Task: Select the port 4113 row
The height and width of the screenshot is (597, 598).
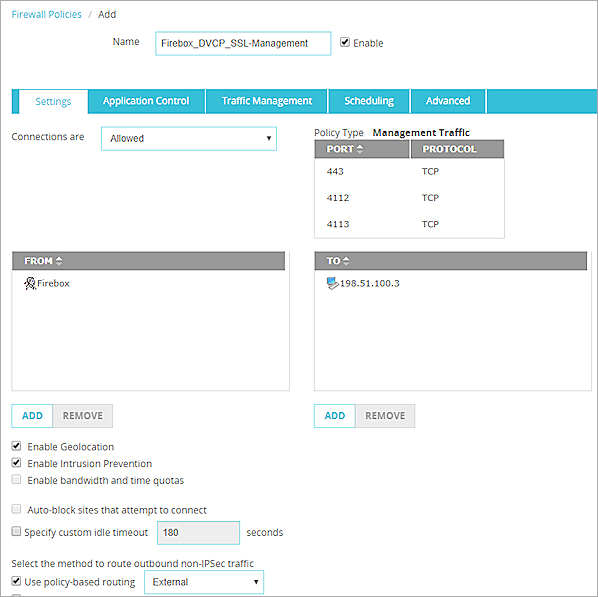Action: point(409,224)
